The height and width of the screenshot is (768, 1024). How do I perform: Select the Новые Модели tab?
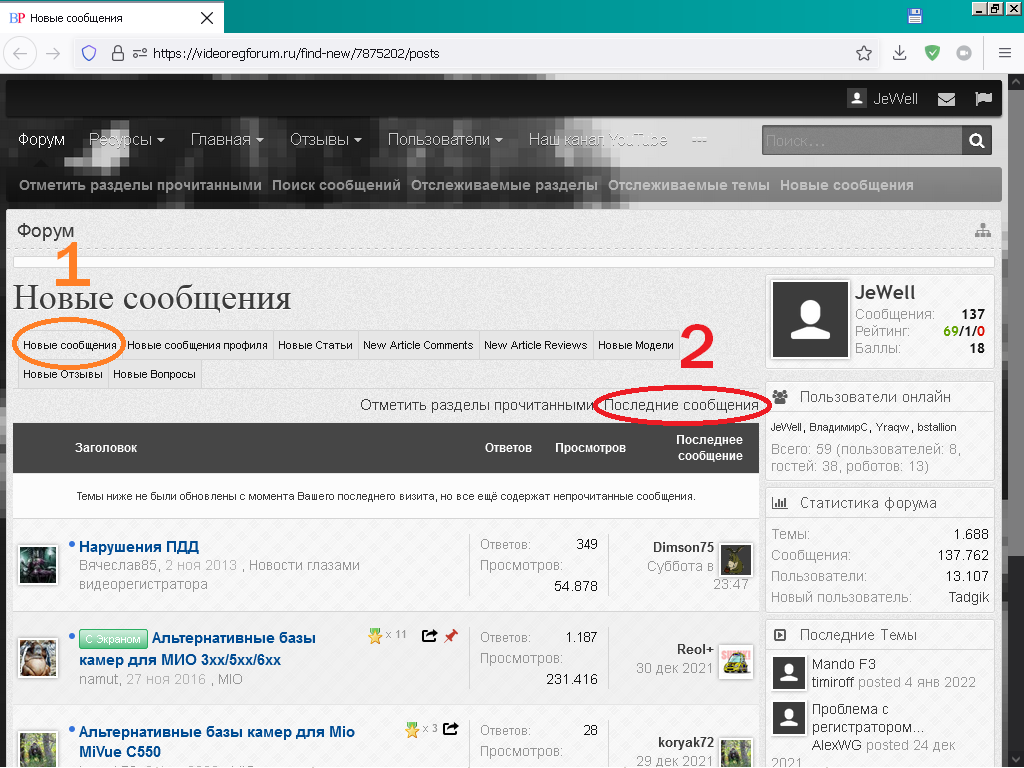point(635,345)
